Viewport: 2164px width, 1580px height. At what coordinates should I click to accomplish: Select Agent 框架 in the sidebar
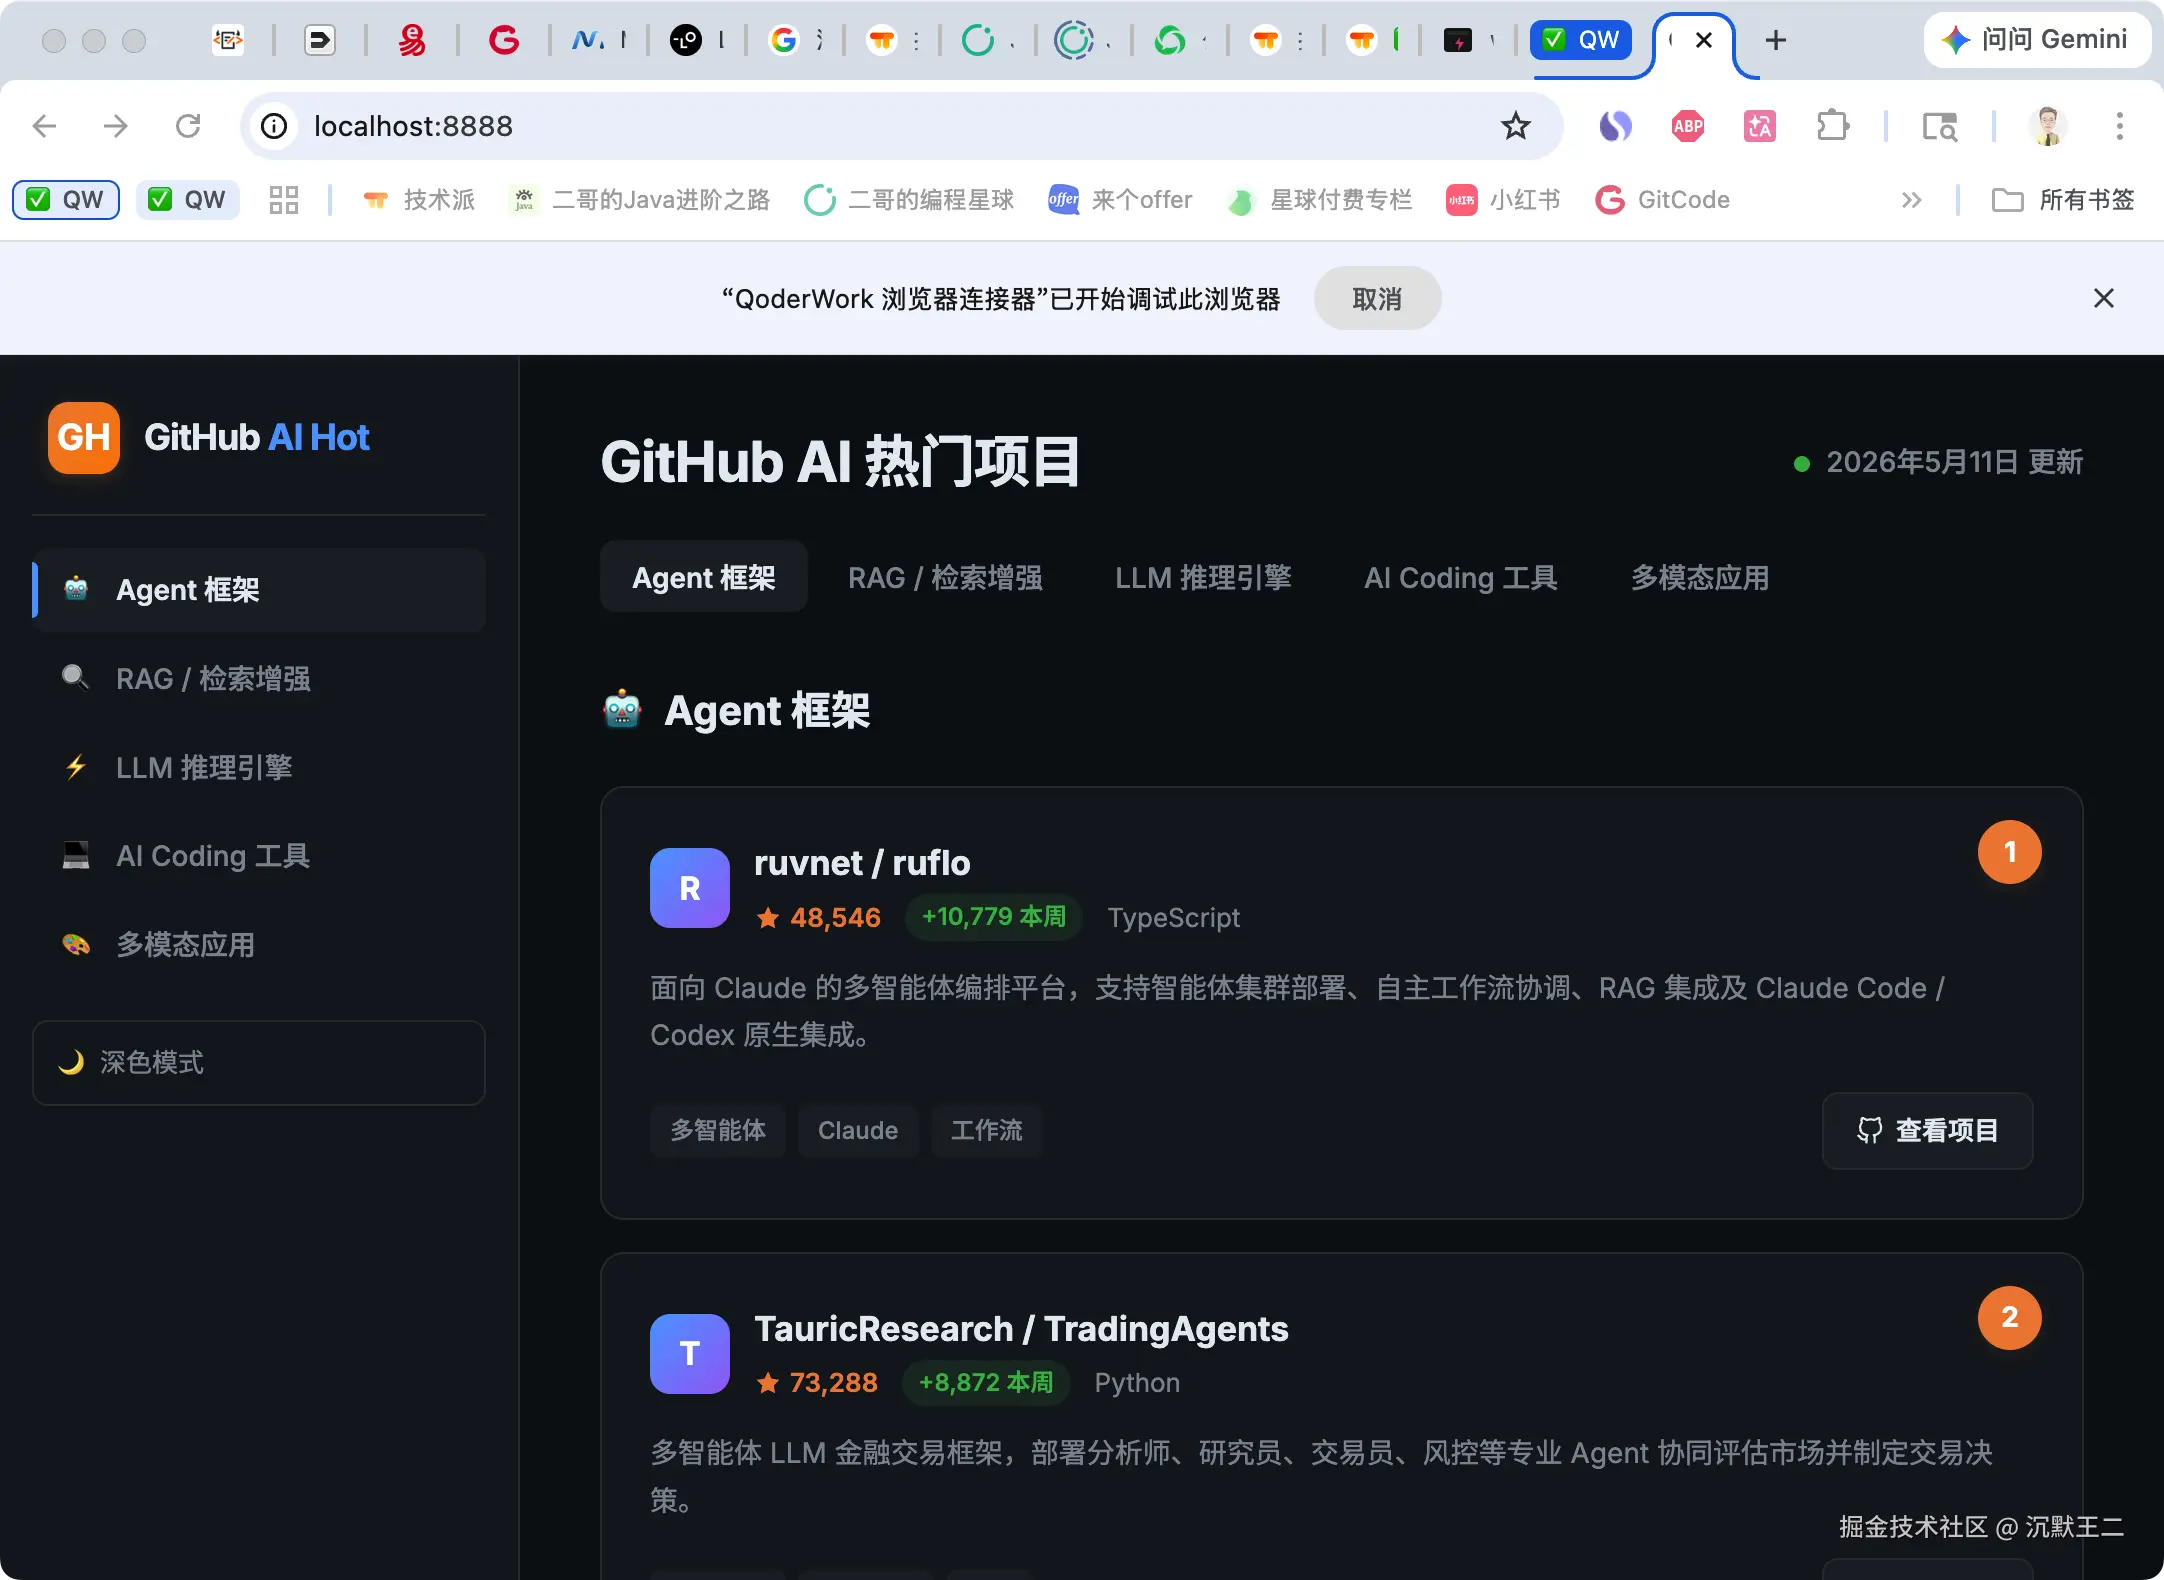[x=259, y=590]
